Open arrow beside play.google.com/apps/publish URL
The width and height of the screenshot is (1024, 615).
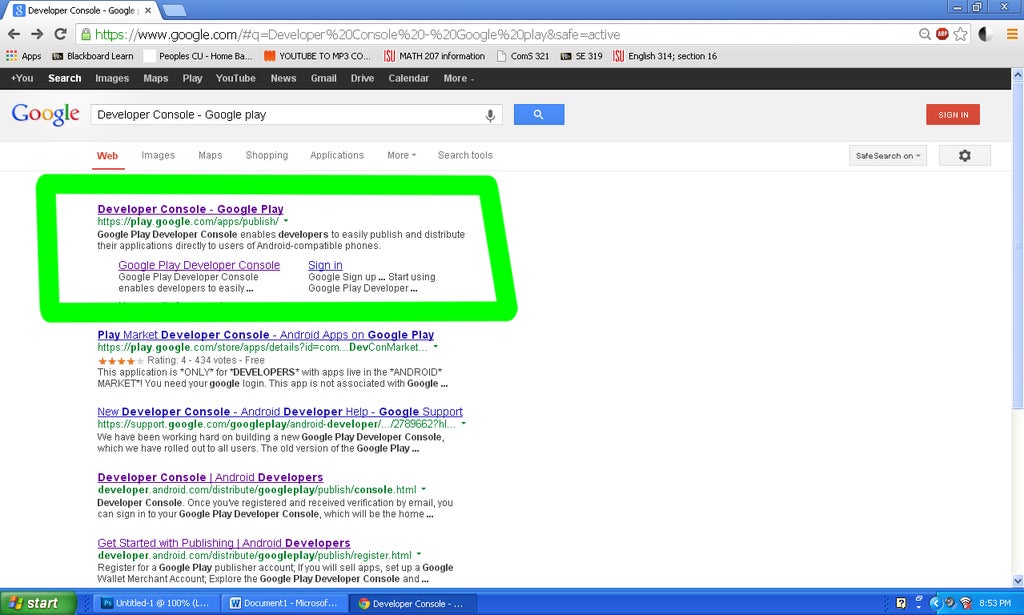[x=286, y=221]
